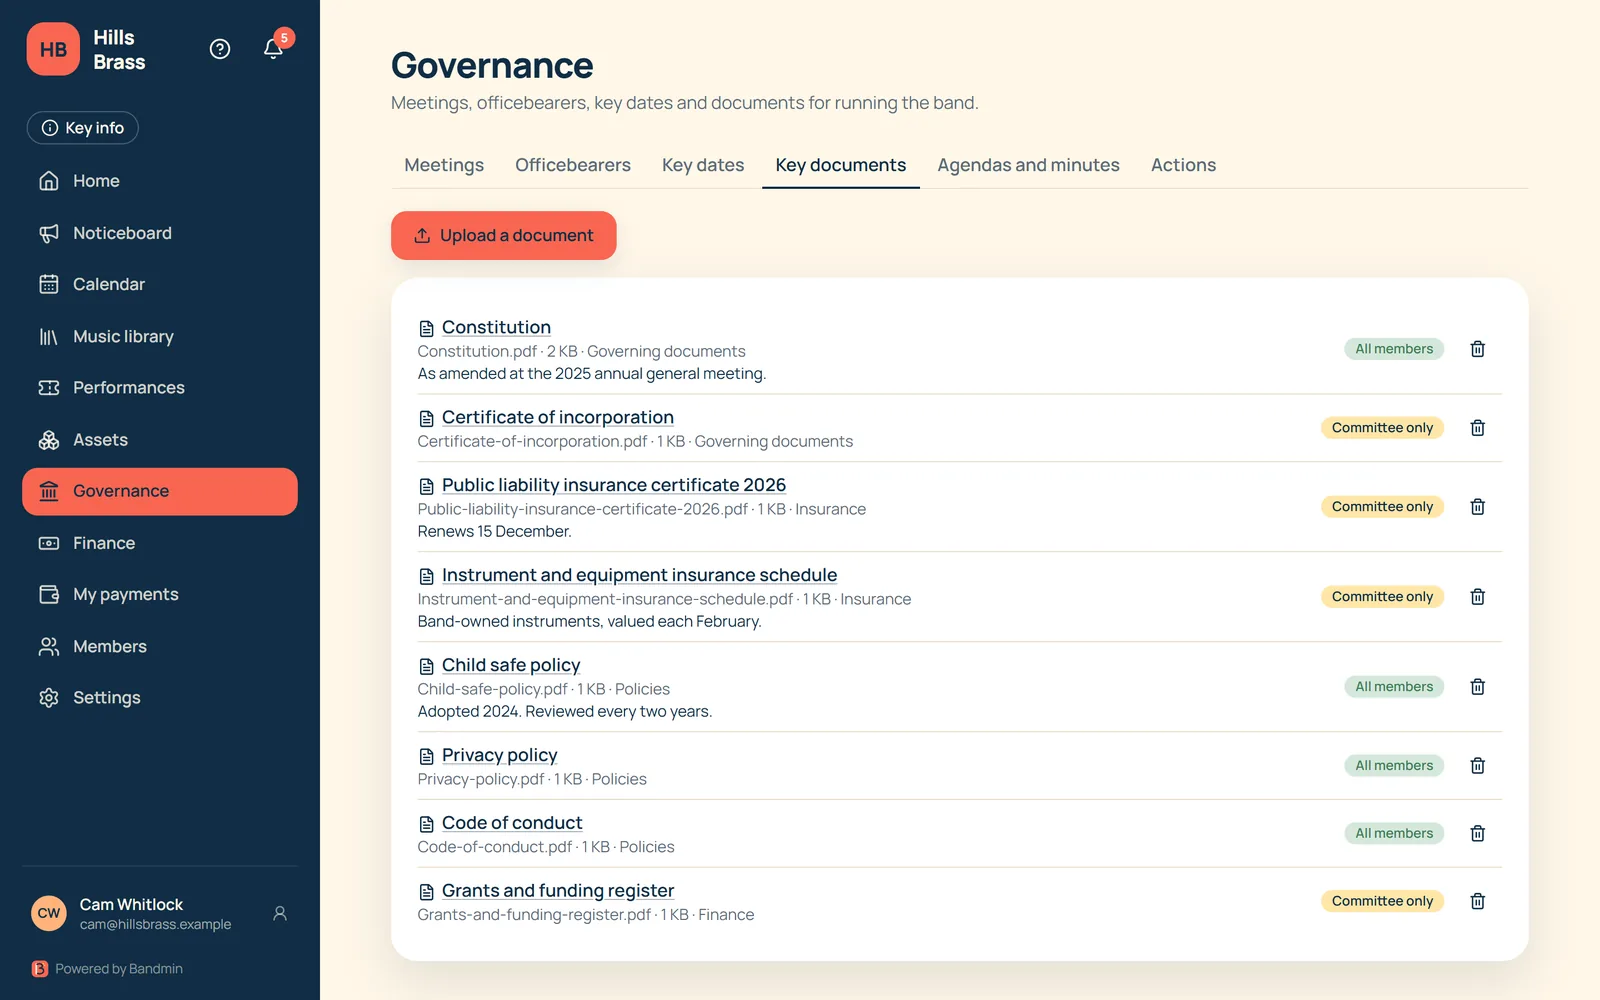Switch to the Actions tab

(x=1183, y=165)
